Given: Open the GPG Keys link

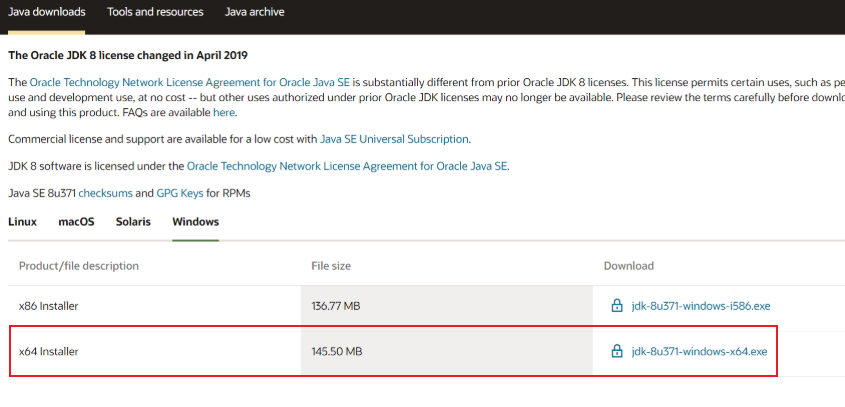Looking at the screenshot, I should [x=180, y=194].
